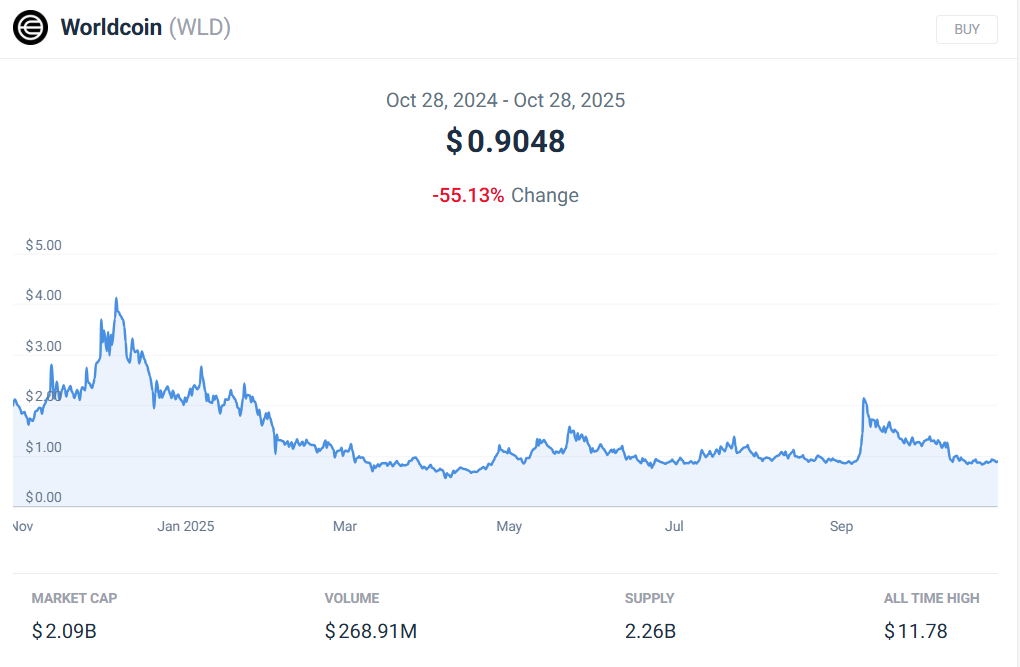Click the $3.00 y-axis label

pyautogui.click(x=43, y=347)
